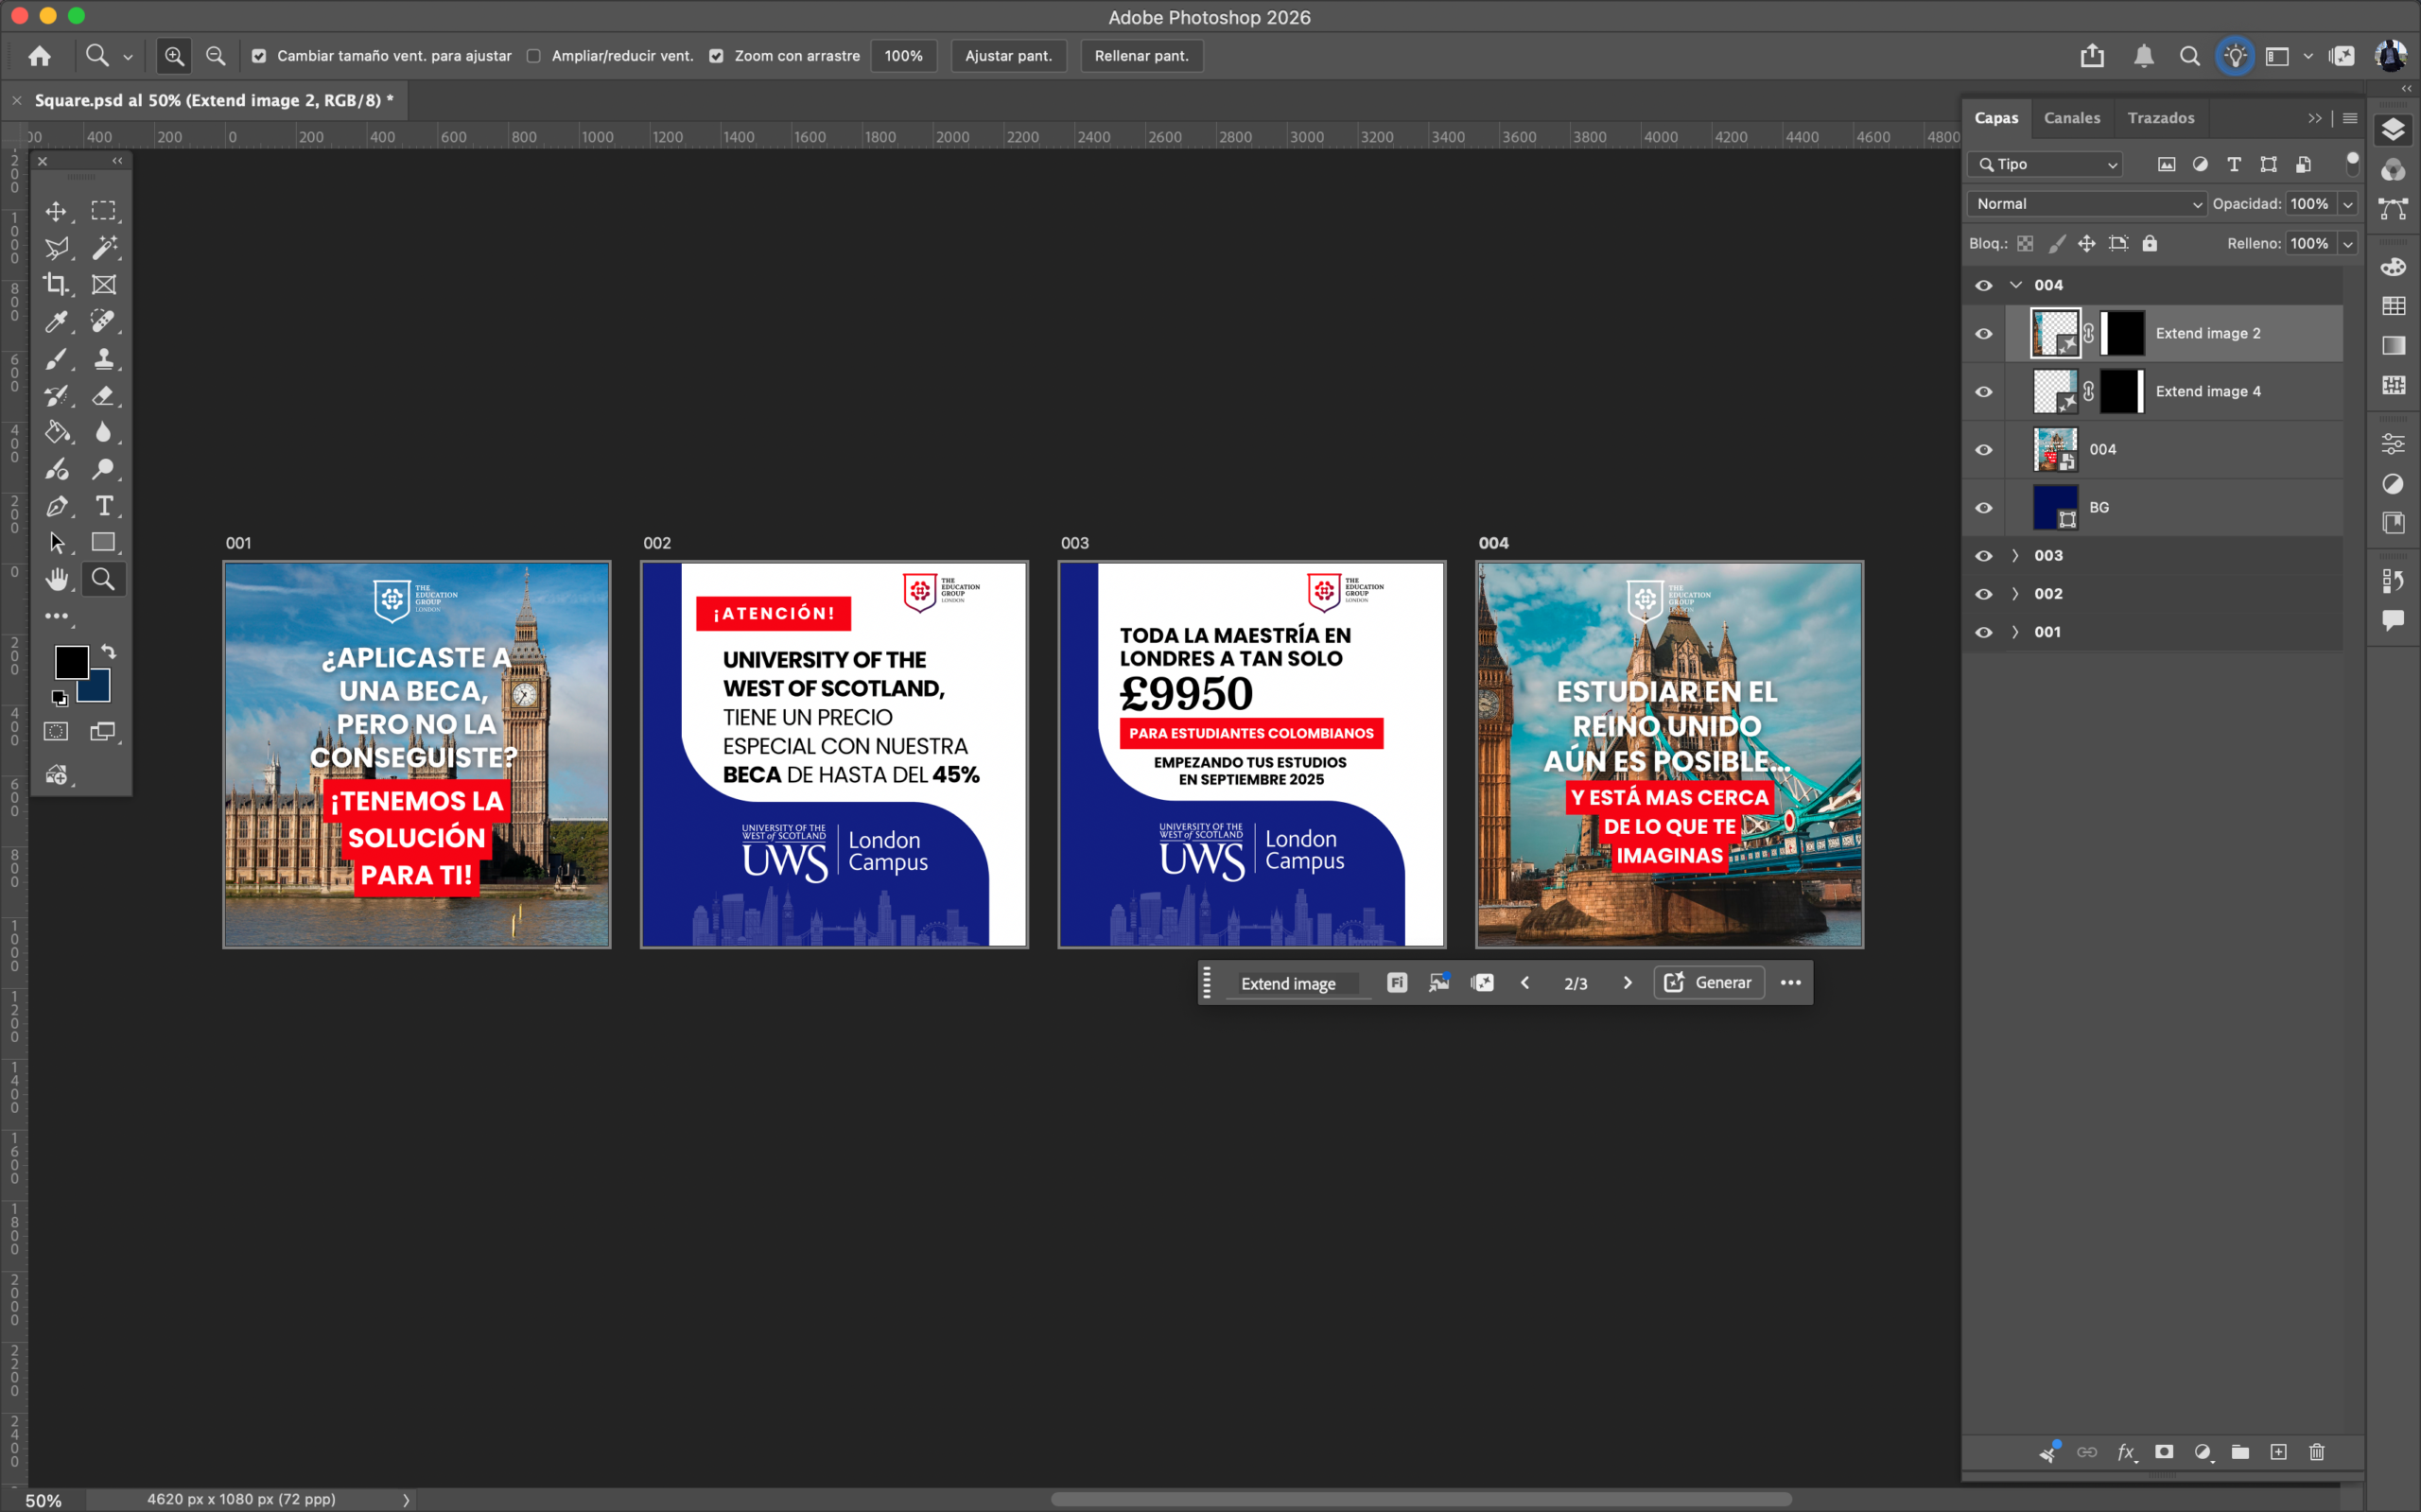Collapse the 004 layer group
The image size is (2421, 1512).
(2016, 285)
